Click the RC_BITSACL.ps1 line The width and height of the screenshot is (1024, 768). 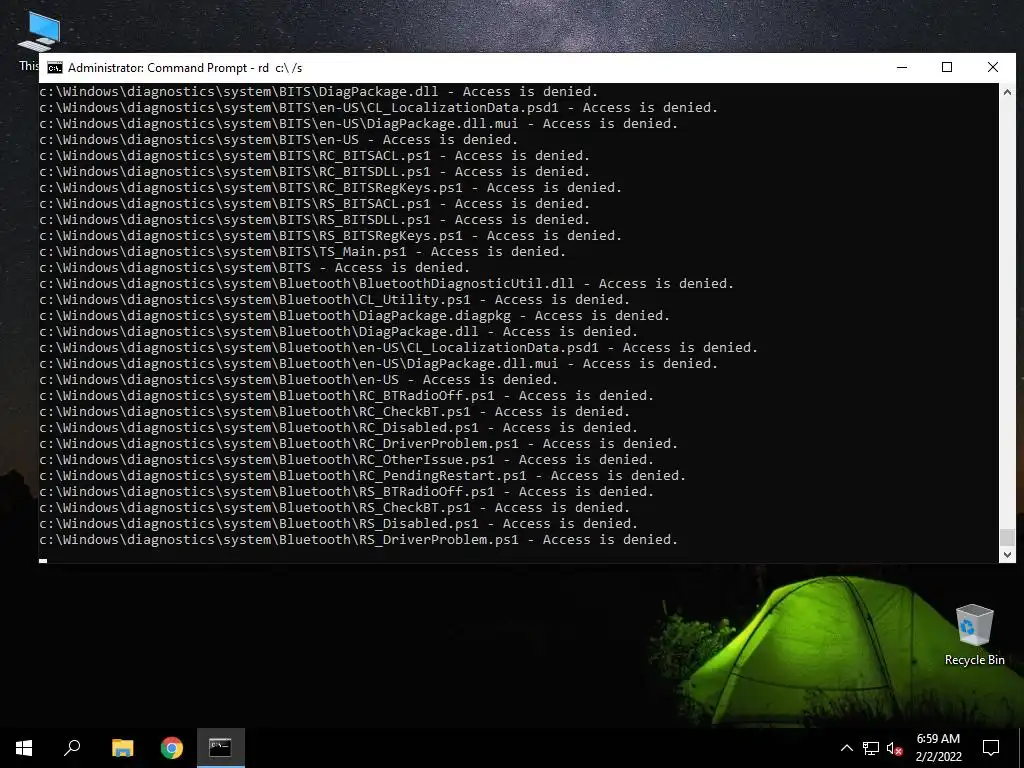click(315, 155)
